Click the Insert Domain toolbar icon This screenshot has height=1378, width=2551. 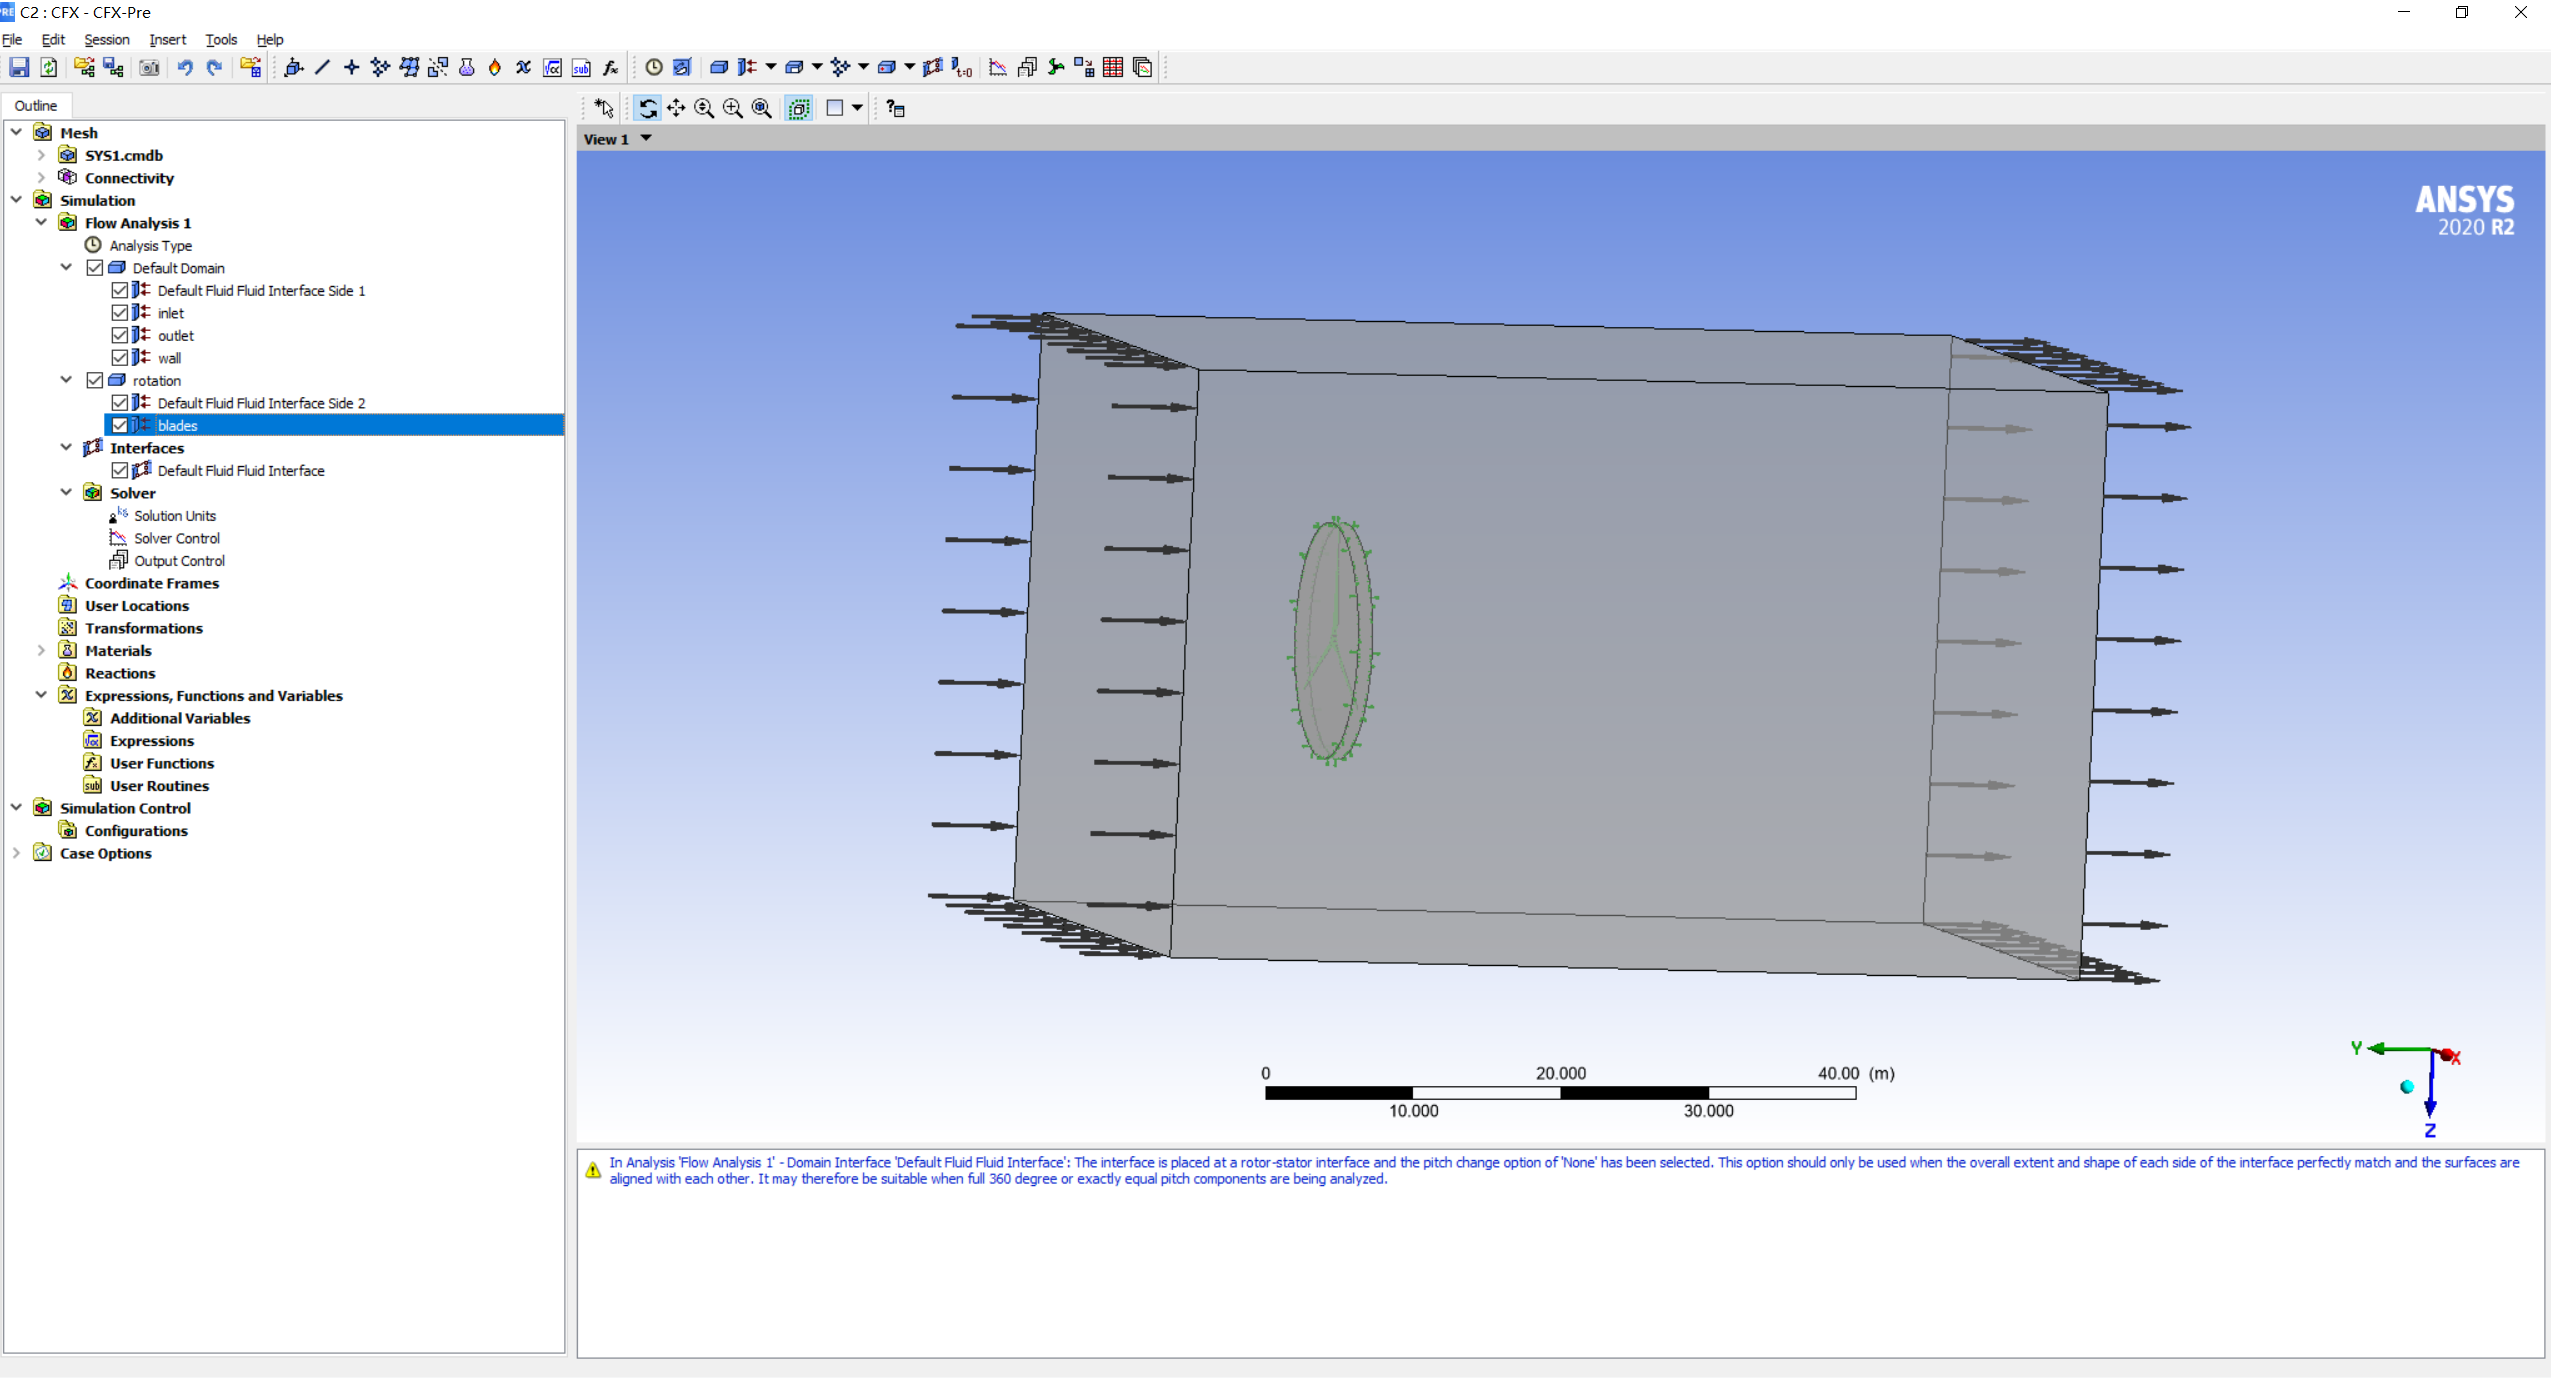point(718,67)
